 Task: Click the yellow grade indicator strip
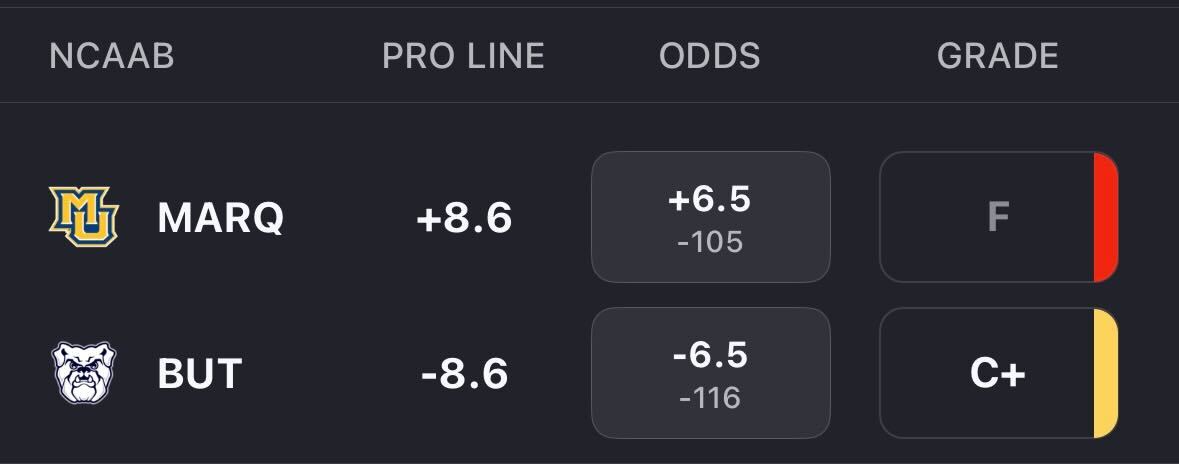tap(1106, 373)
